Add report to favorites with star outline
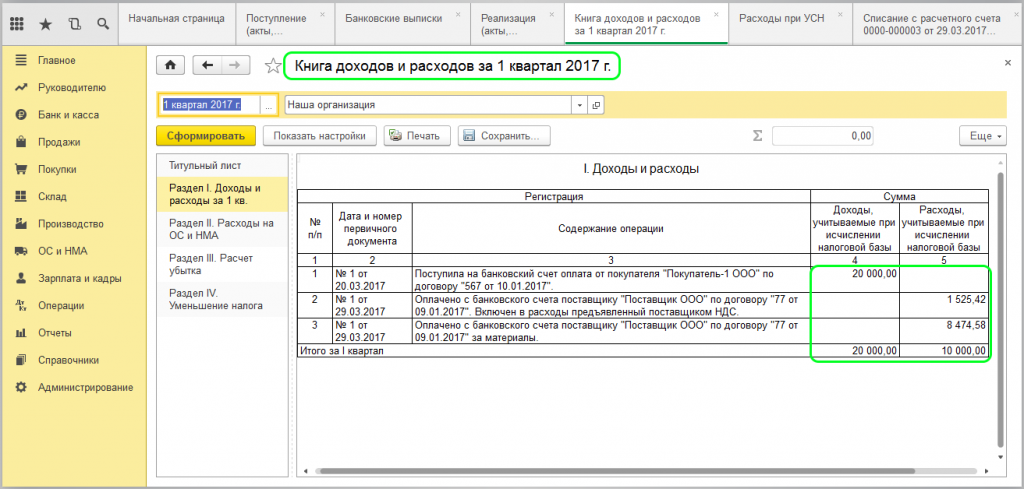The width and height of the screenshot is (1024, 489). 272,66
